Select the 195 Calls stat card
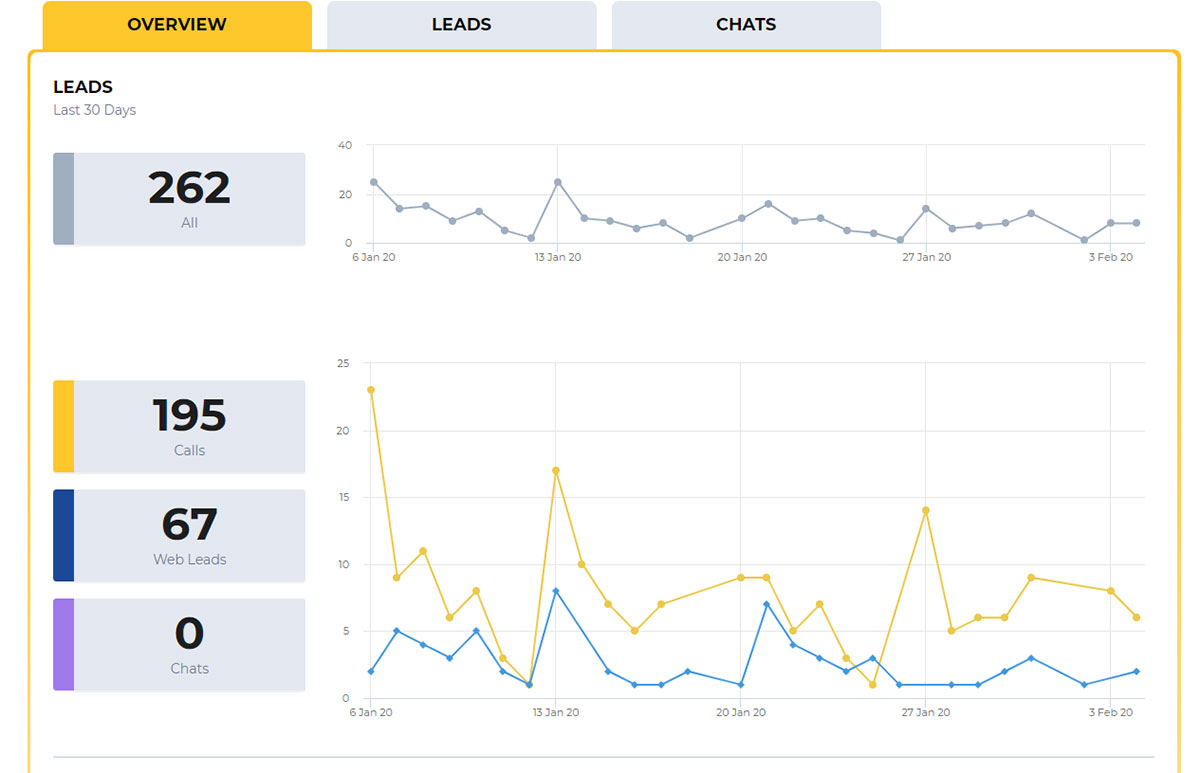The height and width of the screenshot is (773, 1200). pyautogui.click(x=179, y=426)
